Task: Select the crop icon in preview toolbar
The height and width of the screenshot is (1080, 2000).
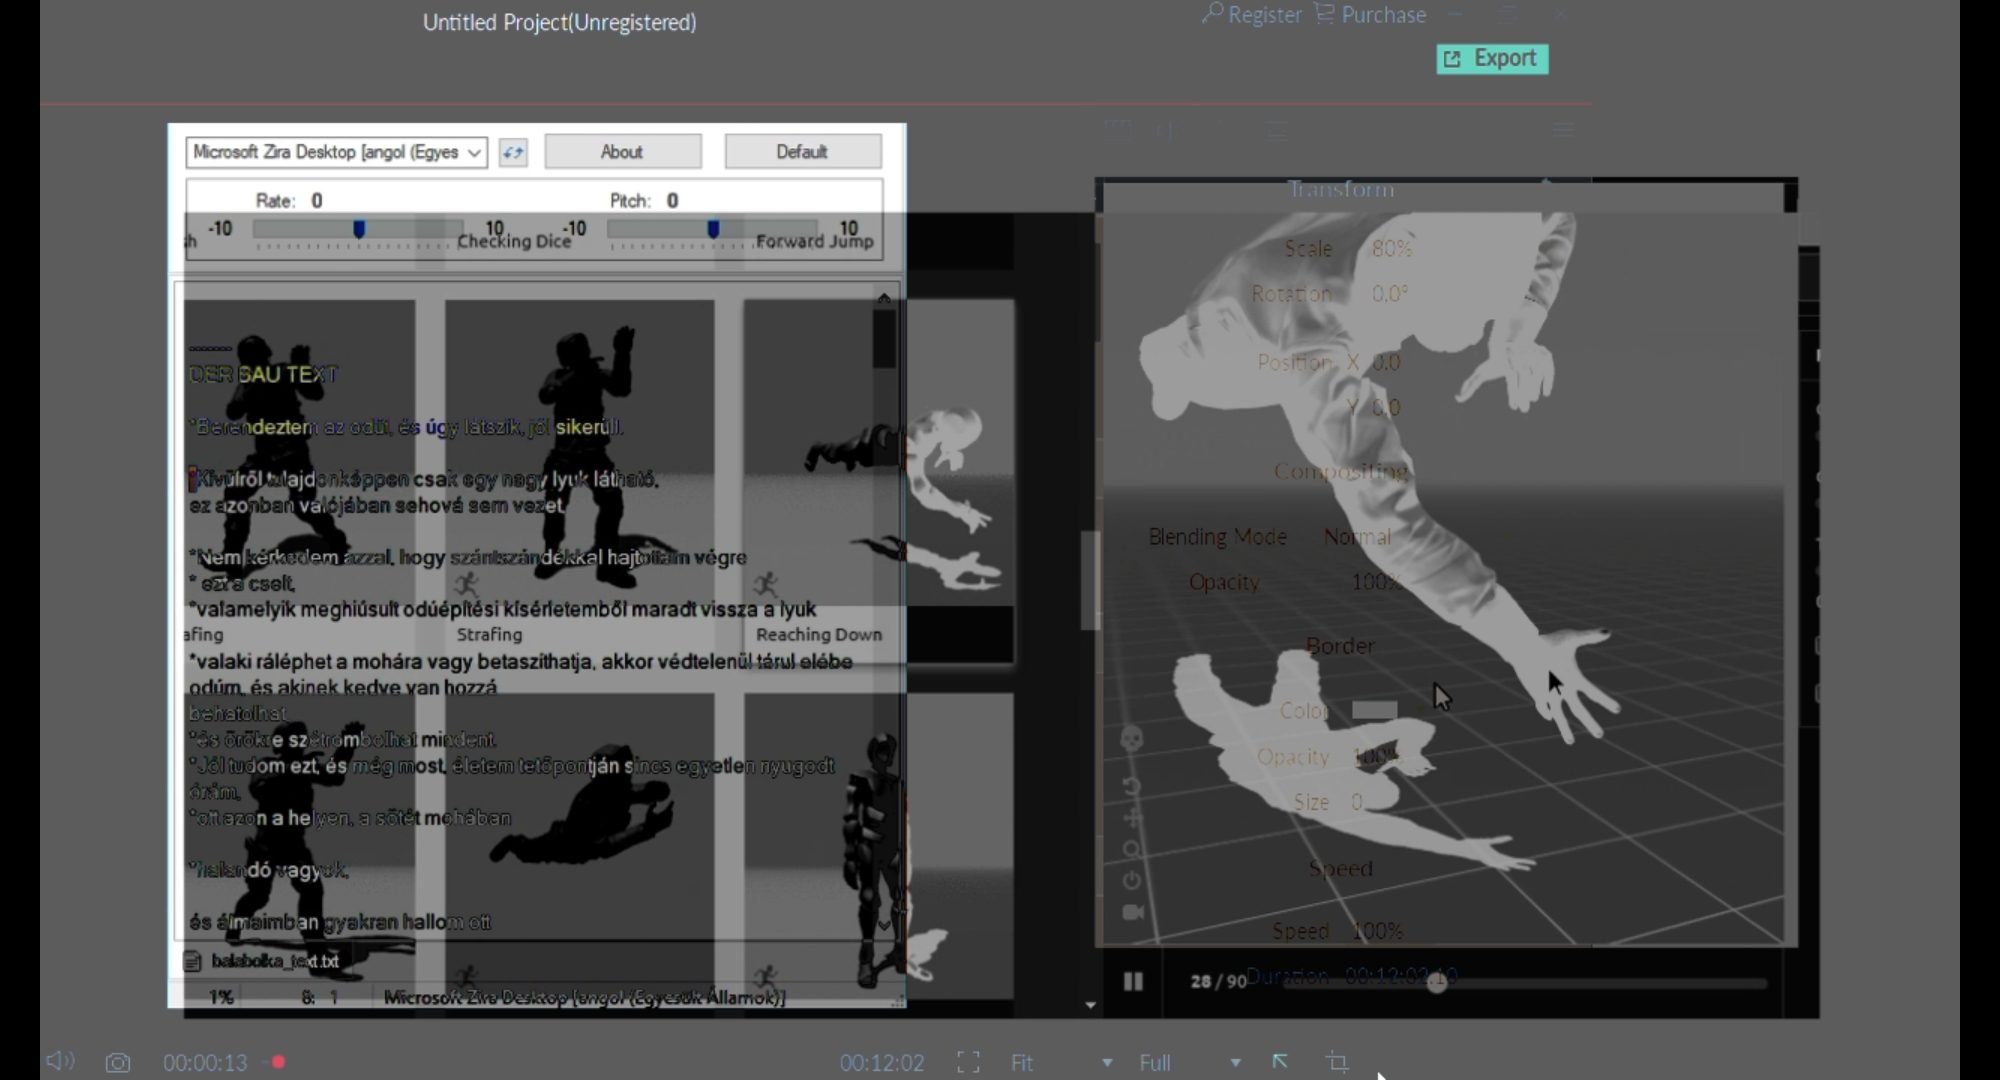Action: click(1337, 1062)
